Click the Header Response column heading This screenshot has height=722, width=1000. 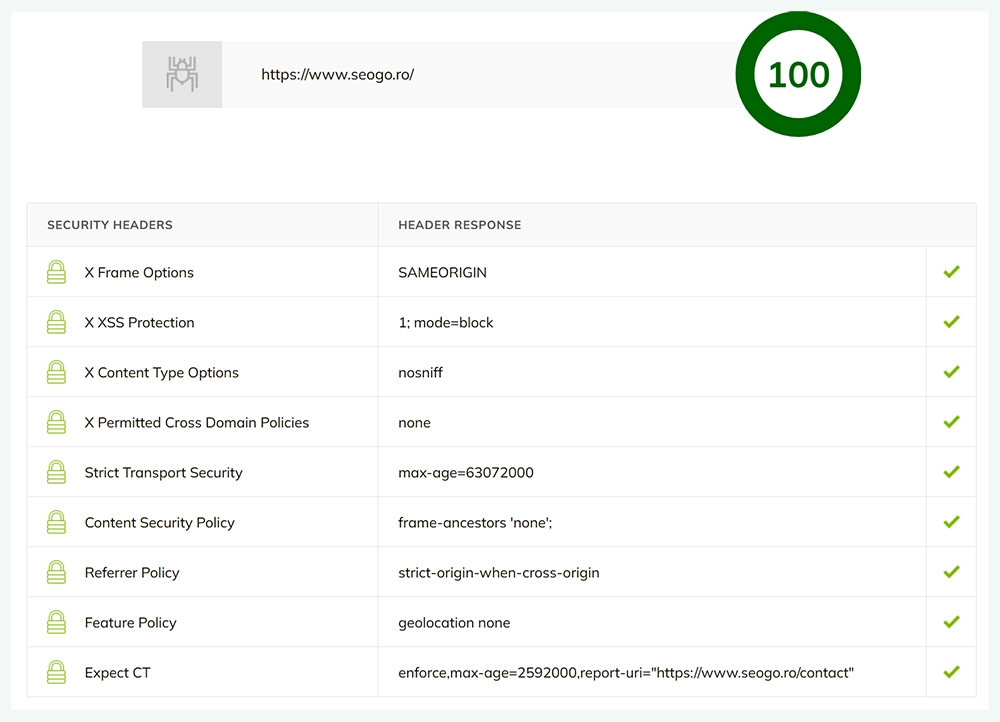click(460, 225)
